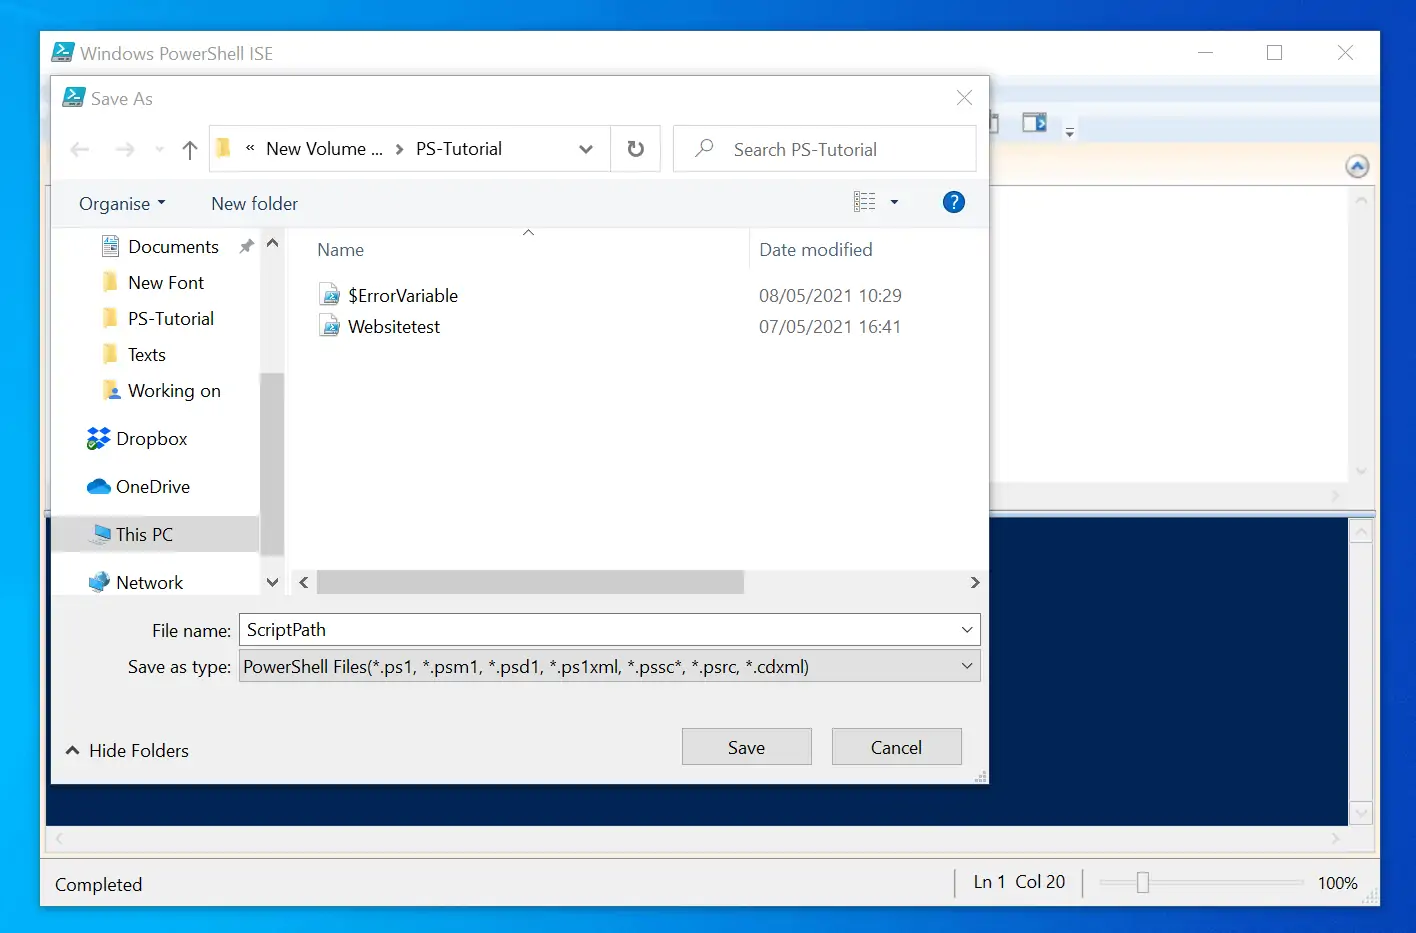
Task: Open the recent locations dropdown
Action: (159, 150)
